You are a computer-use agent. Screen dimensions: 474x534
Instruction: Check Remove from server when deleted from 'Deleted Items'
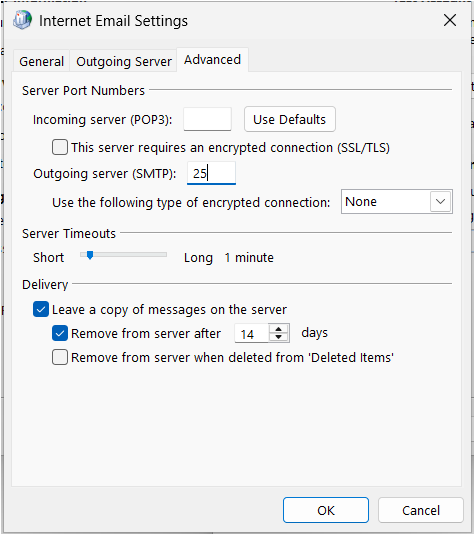(60, 357)
